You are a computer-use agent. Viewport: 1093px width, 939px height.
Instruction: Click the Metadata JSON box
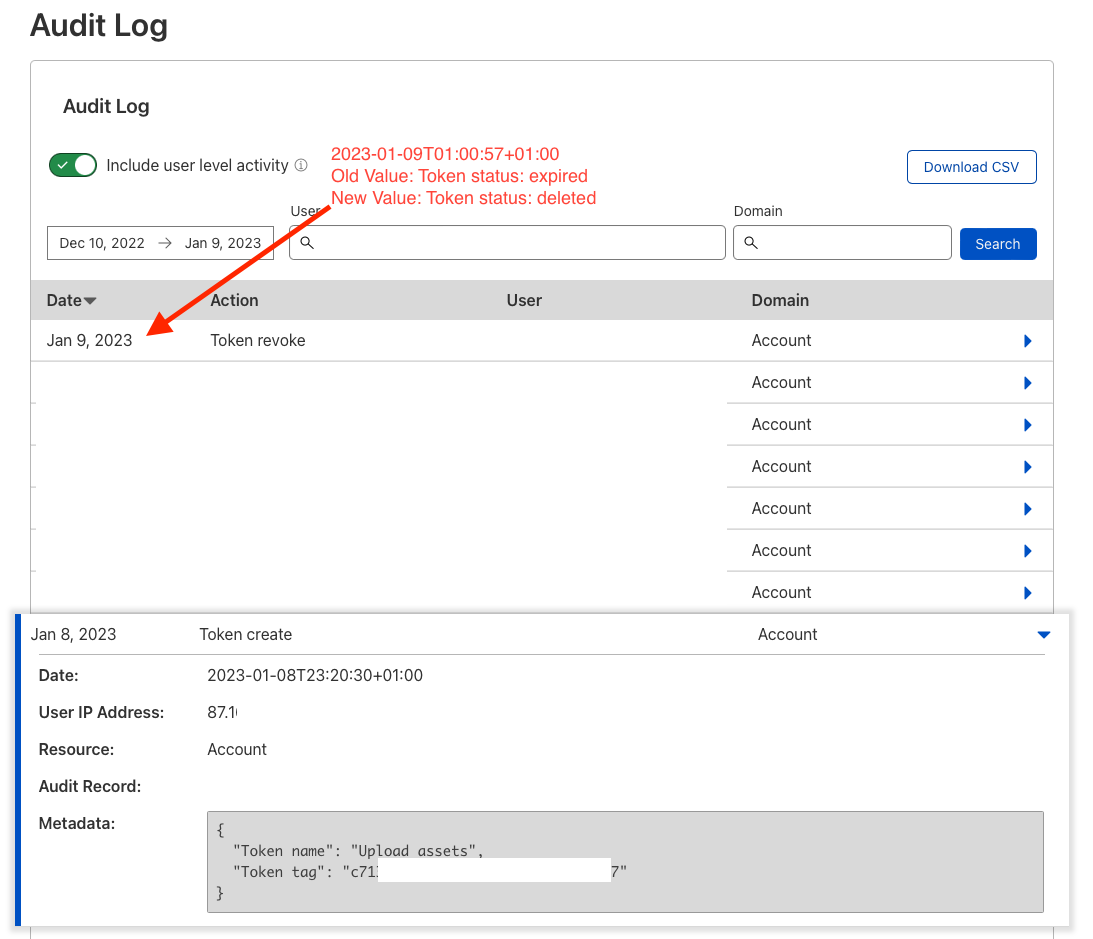625,862
